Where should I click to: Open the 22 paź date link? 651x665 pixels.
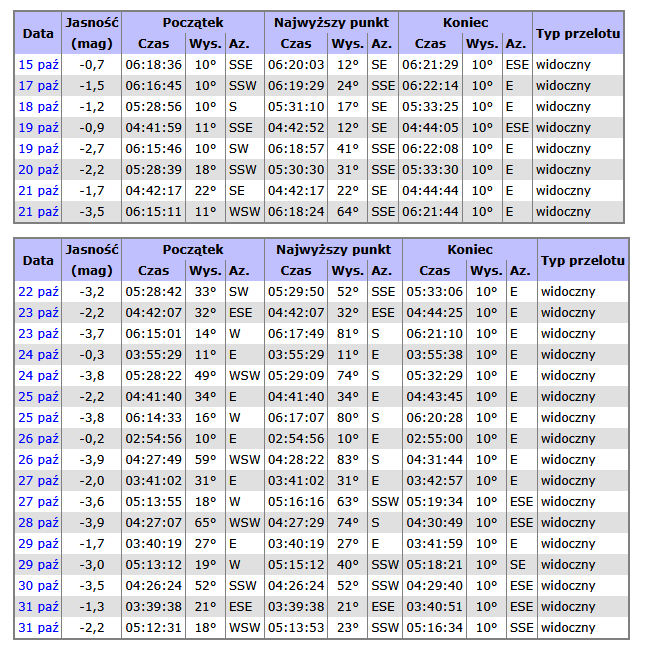[38, 291]
